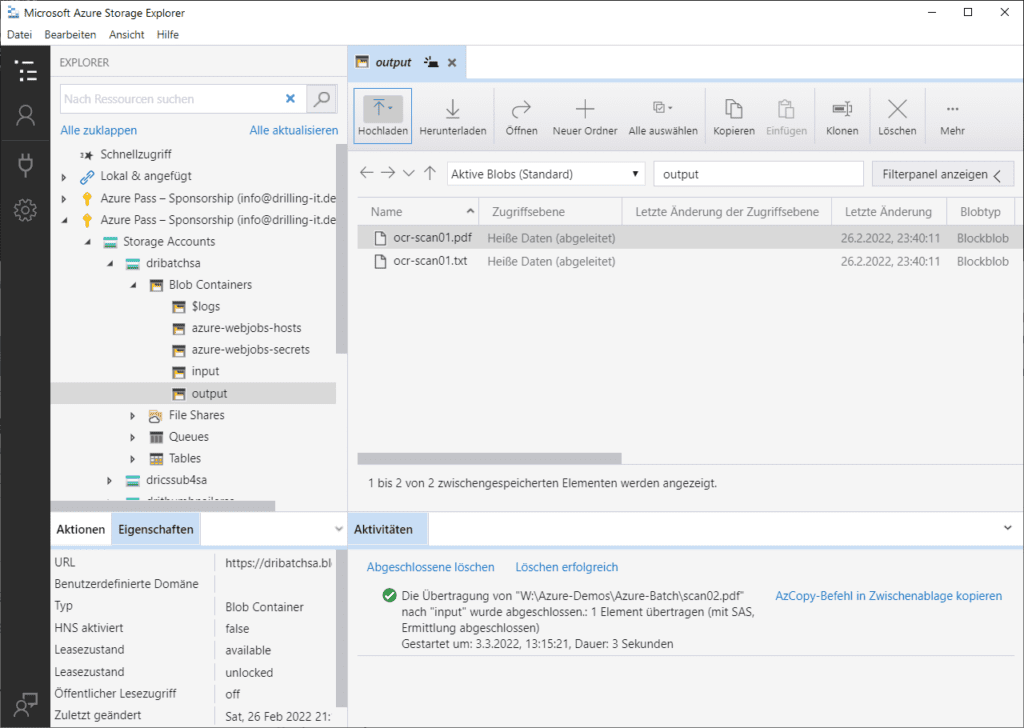Click AzCopy-Befehl in Zwischenablage kopieren
Viewport: 1024px width, 728px height.
point(888,596)
